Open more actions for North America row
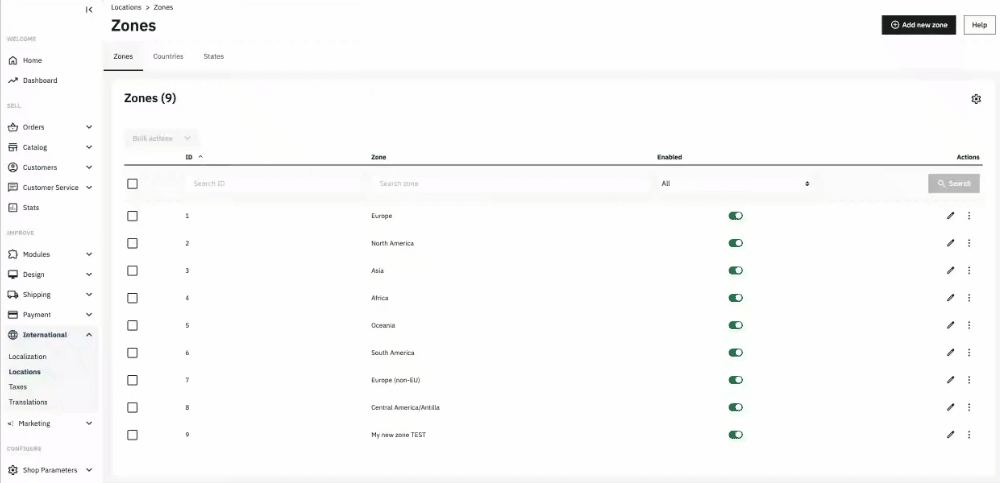The width and height of the screenshot is (1000, 483). coord(969,243)
